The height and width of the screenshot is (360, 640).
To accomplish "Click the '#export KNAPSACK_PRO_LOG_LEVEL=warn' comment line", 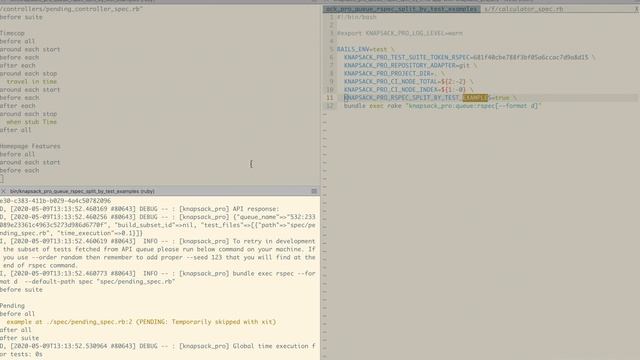I will pos(400,33).
